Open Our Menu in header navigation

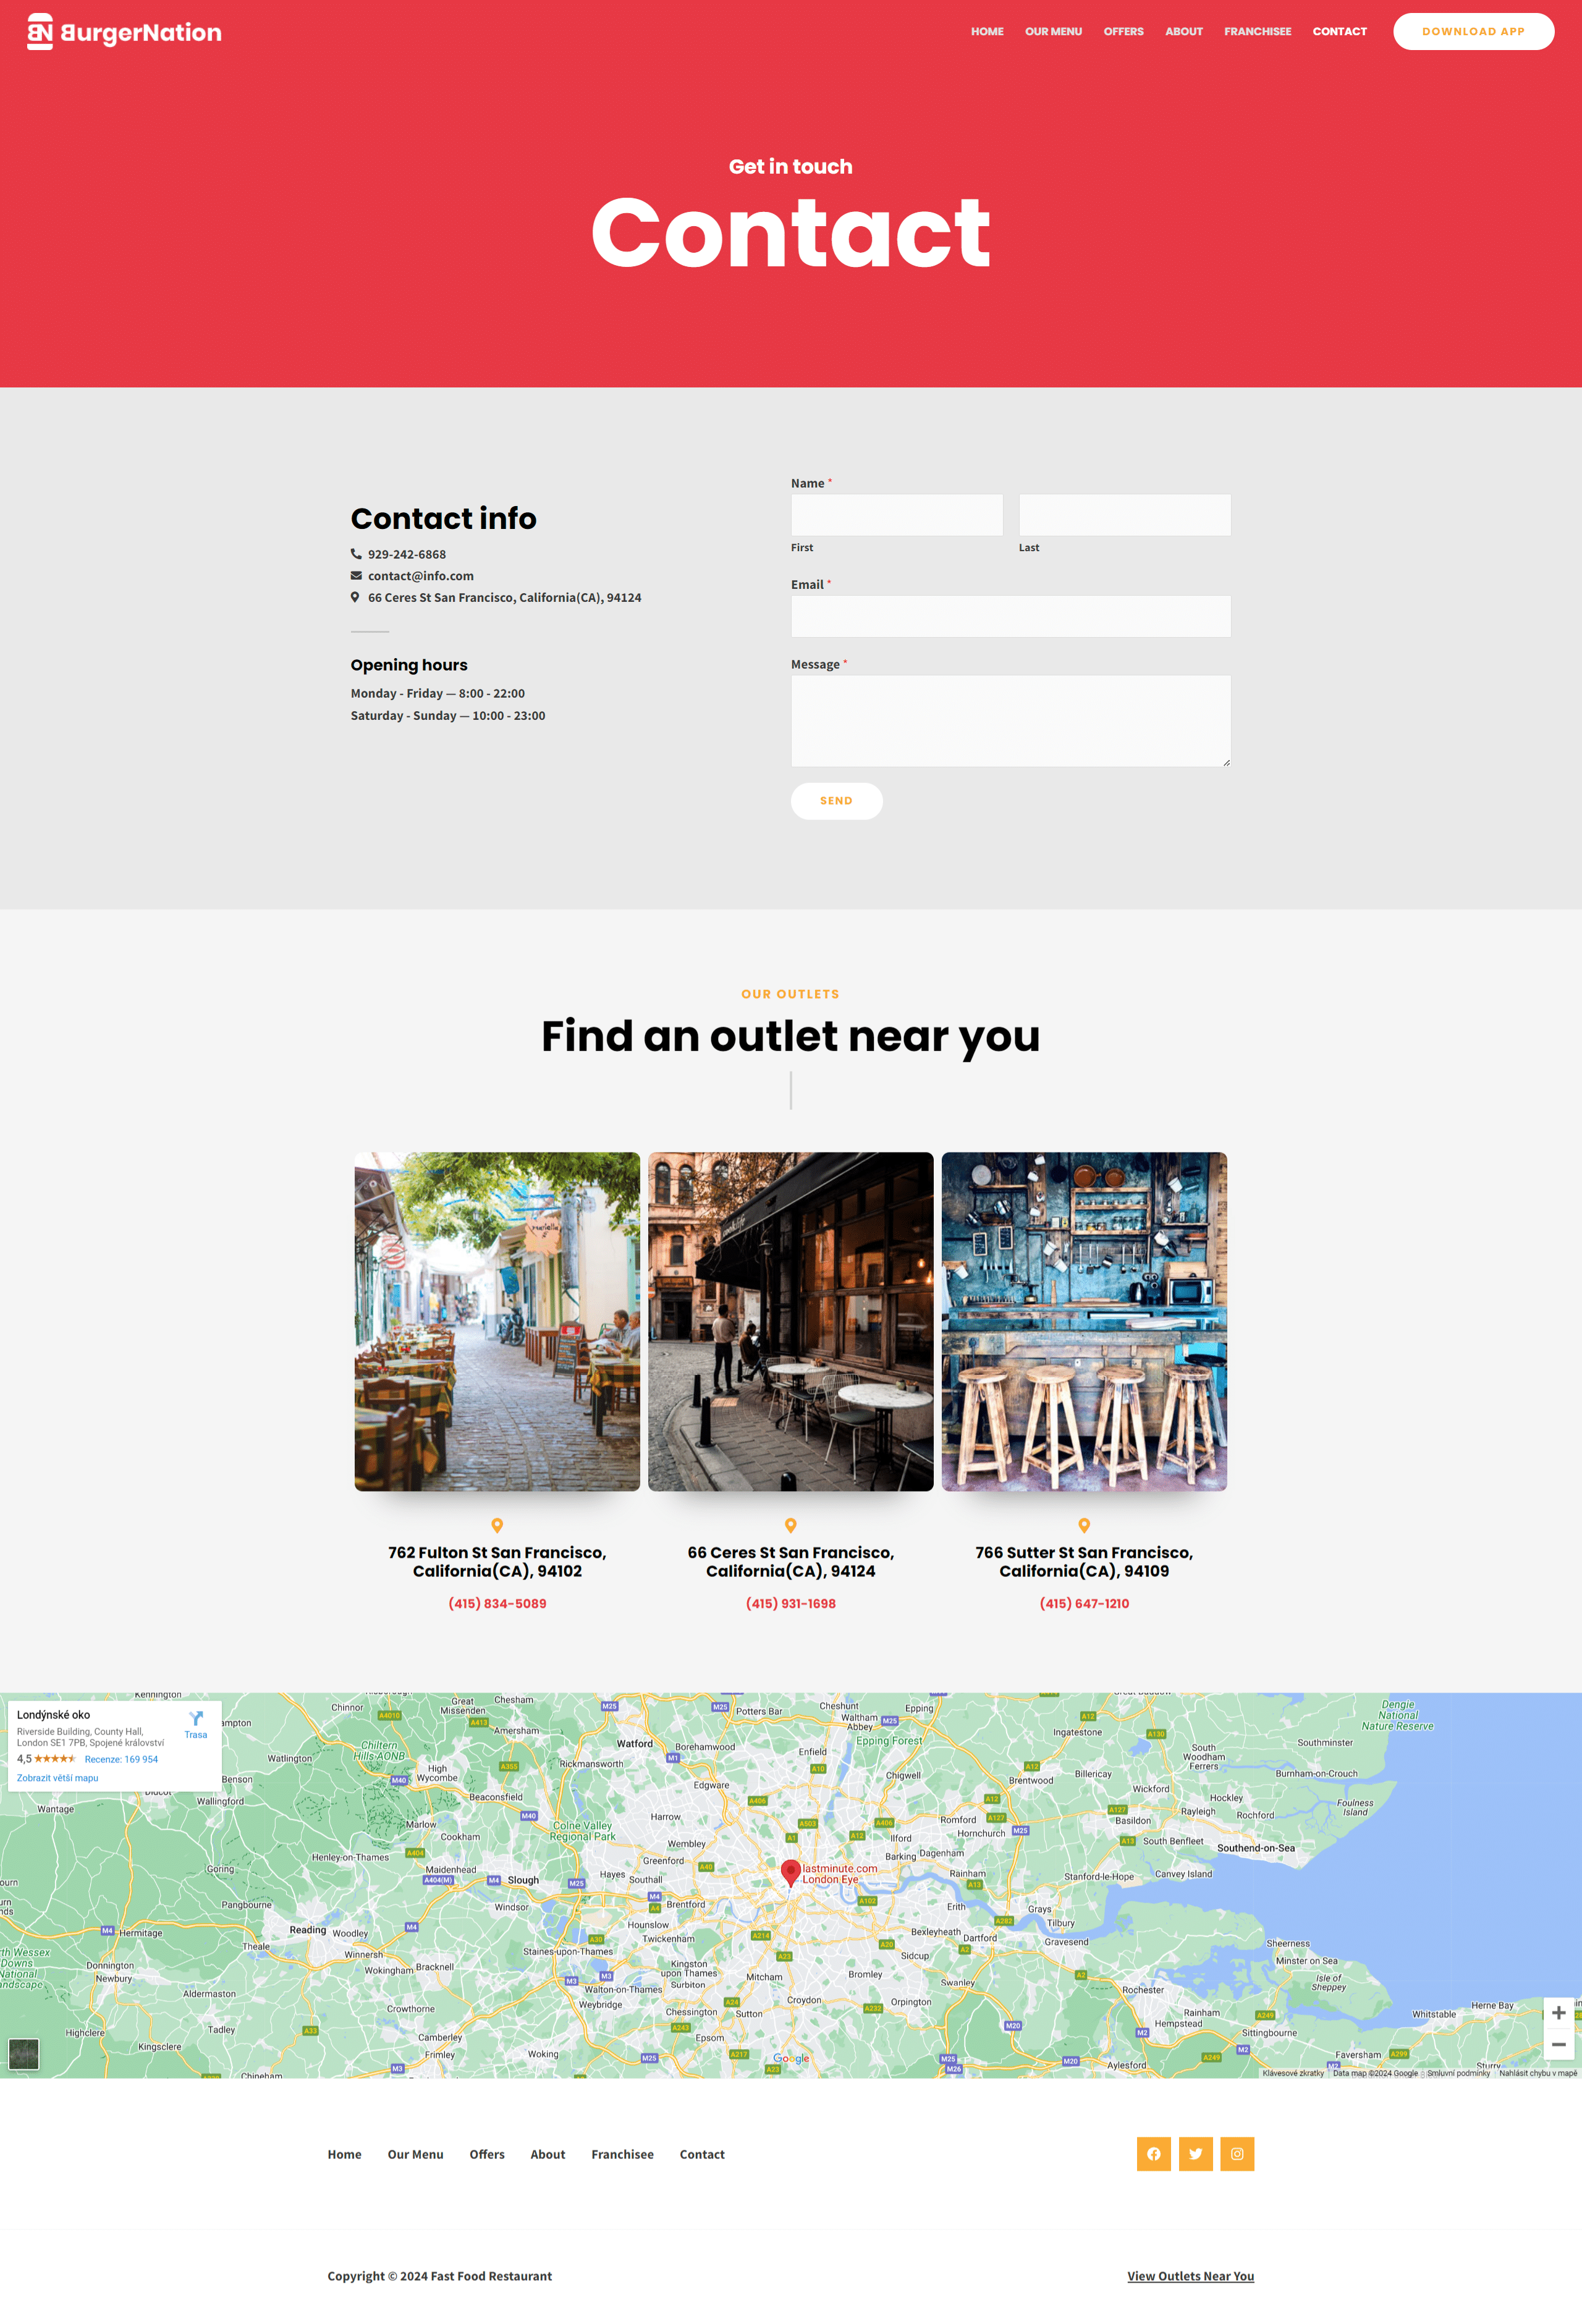[x=1053, y=31]
